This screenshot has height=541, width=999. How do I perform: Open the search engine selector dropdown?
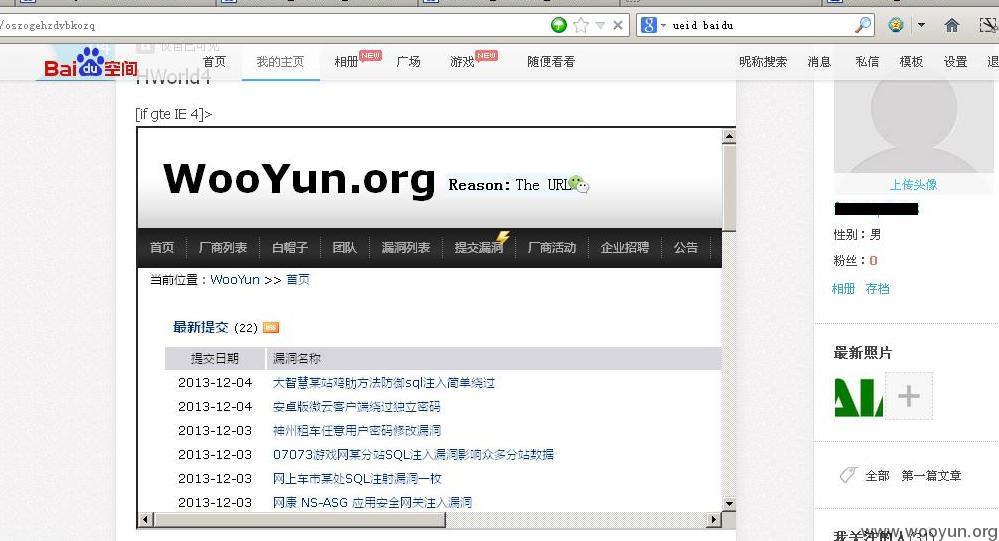[663, 25]
